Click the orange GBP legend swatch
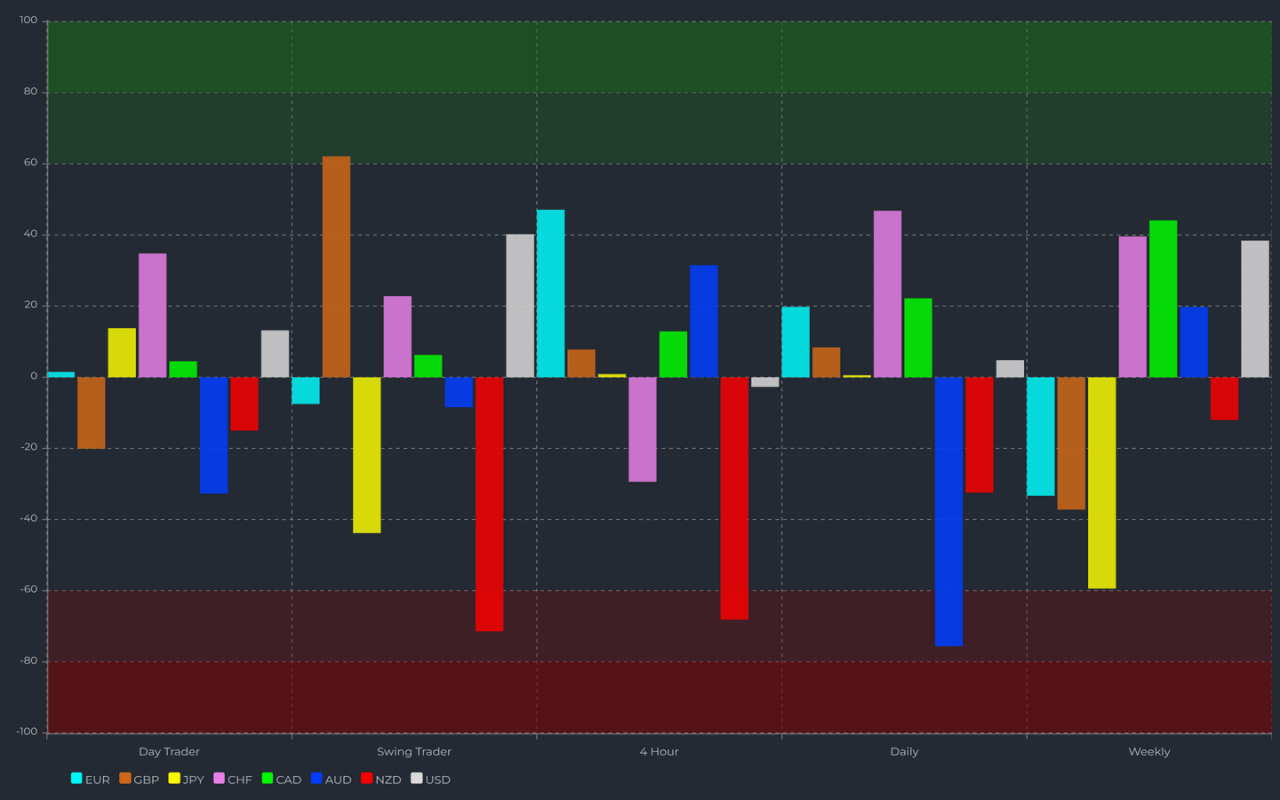1280x800 pixels. pyautogui.click(x=124, y=779)
